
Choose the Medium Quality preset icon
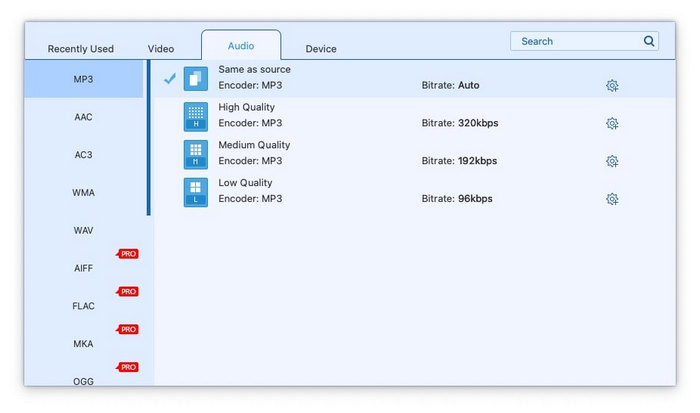pos(196,154)
